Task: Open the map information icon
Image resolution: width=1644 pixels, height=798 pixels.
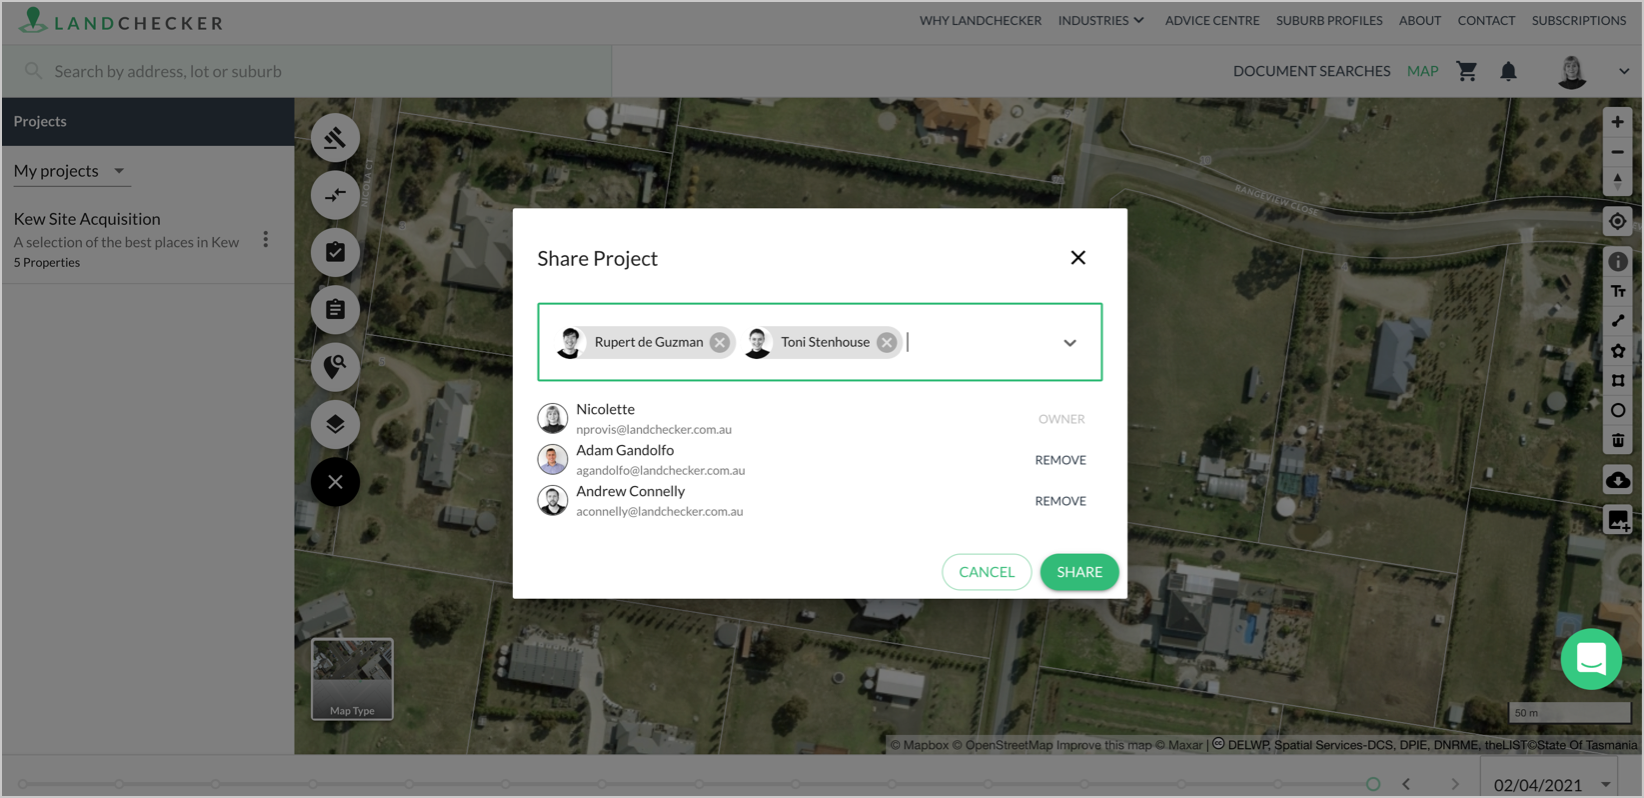Action: [x=1617, y=262]
